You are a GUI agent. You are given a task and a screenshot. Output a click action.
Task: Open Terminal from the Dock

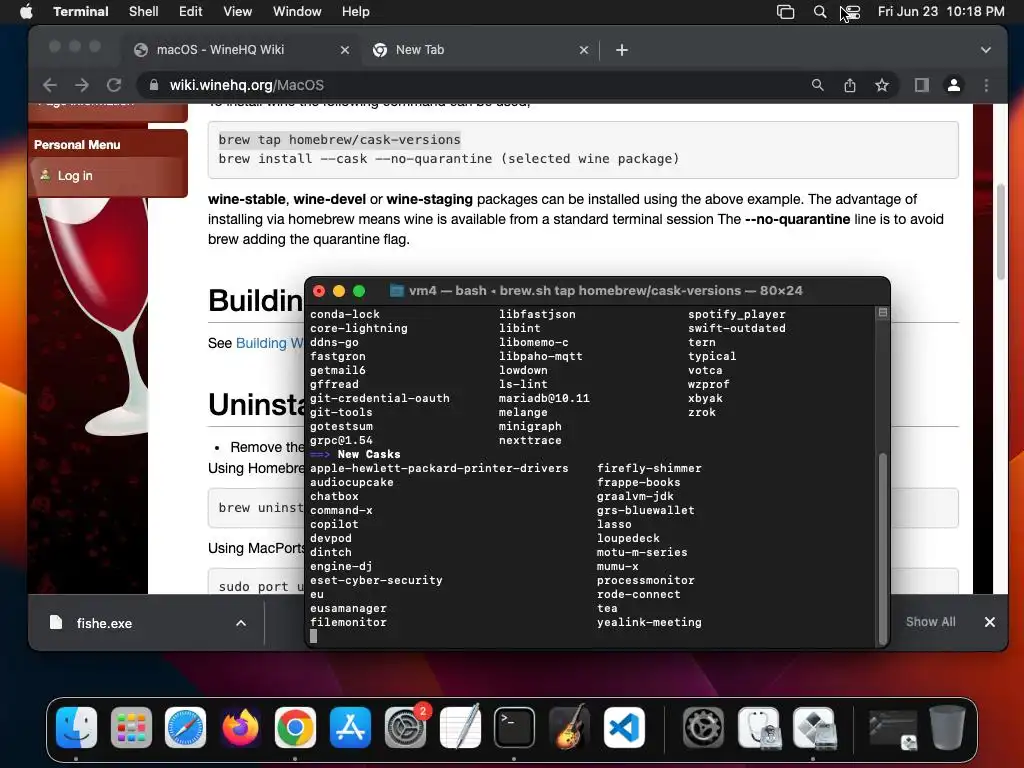click(x=514, y=728)
